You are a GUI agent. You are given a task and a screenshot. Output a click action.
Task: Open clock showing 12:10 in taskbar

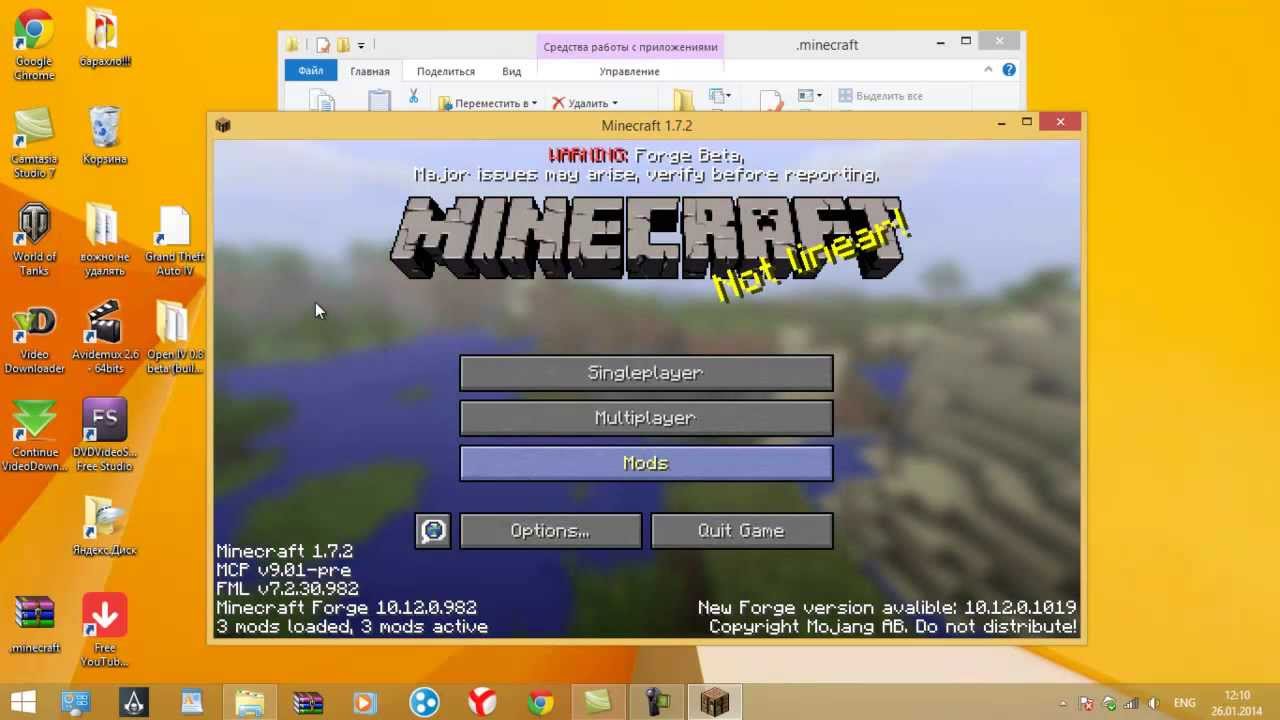pos(1237,702)
